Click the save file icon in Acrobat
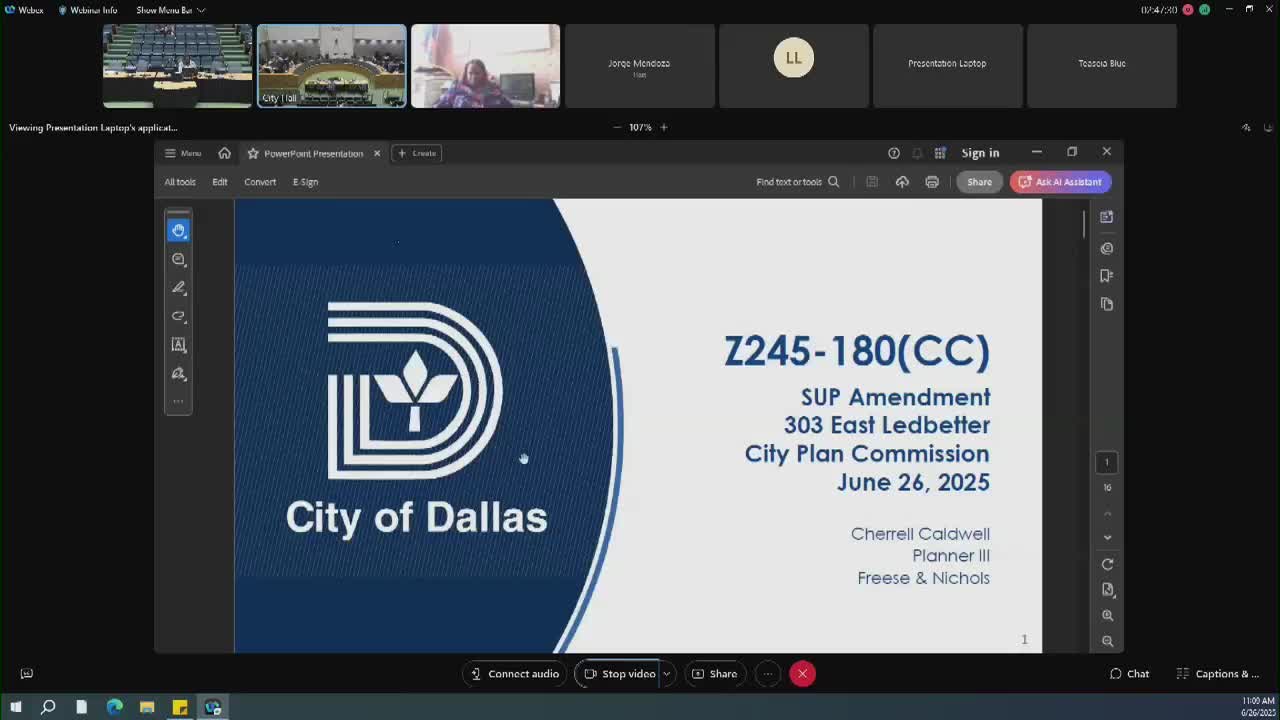This screenshot has height=720, width=1280. (x=872, y=182)
